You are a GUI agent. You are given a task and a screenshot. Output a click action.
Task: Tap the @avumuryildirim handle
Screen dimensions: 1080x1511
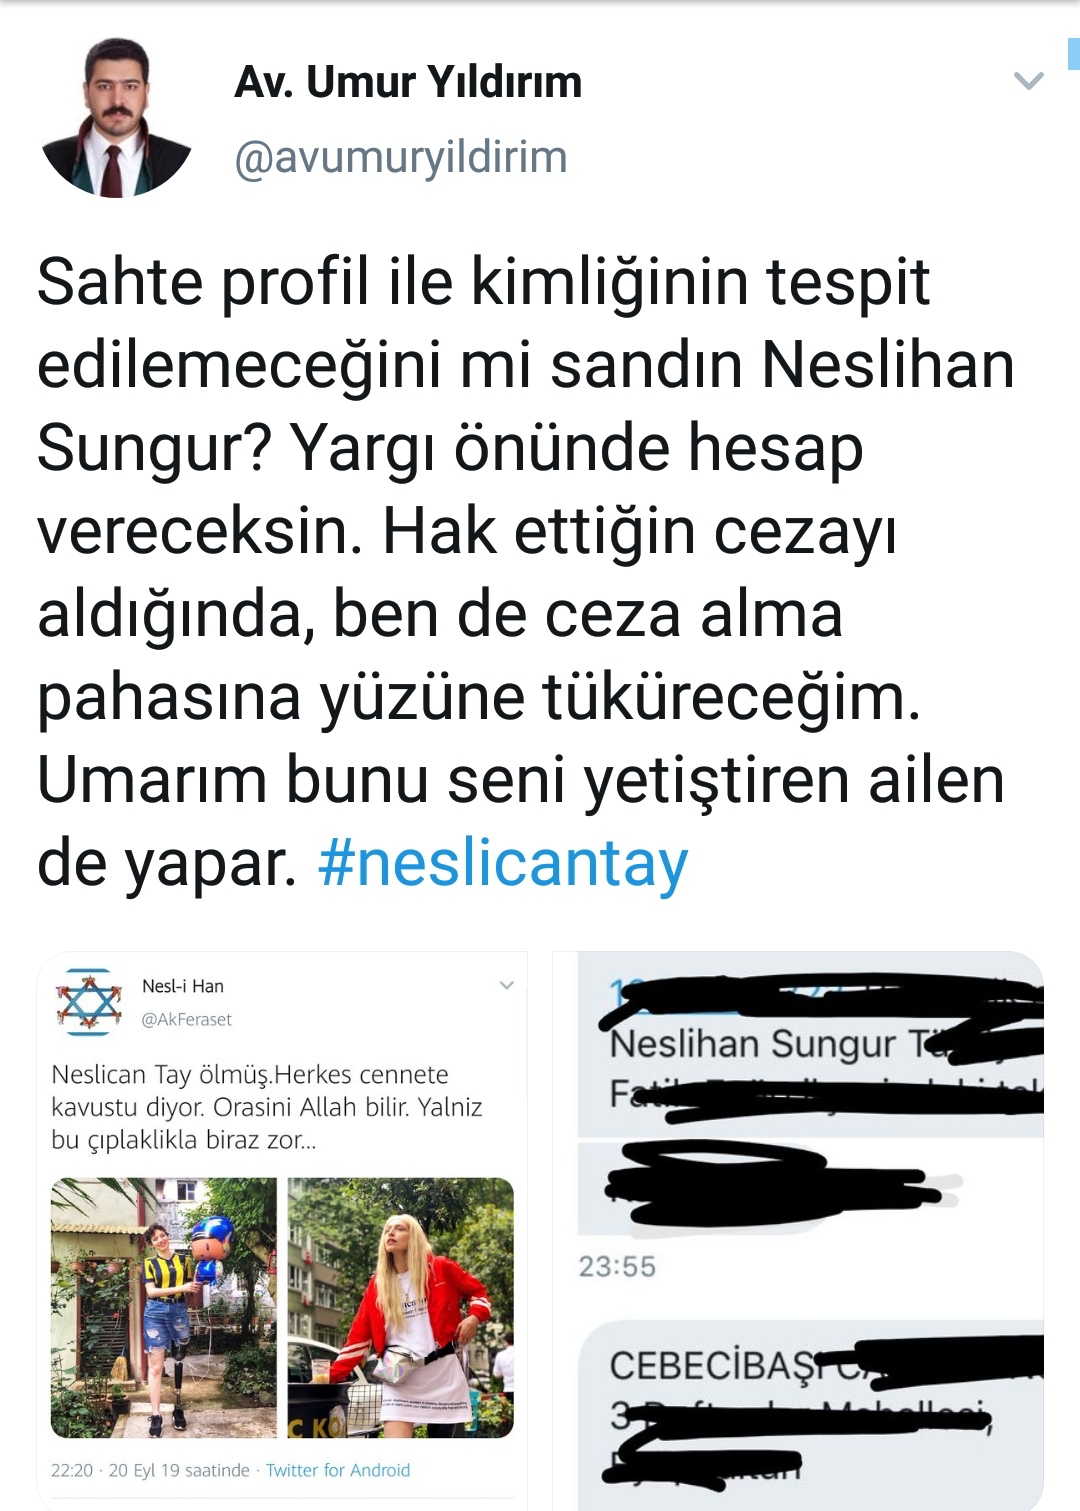coord(401,157)
